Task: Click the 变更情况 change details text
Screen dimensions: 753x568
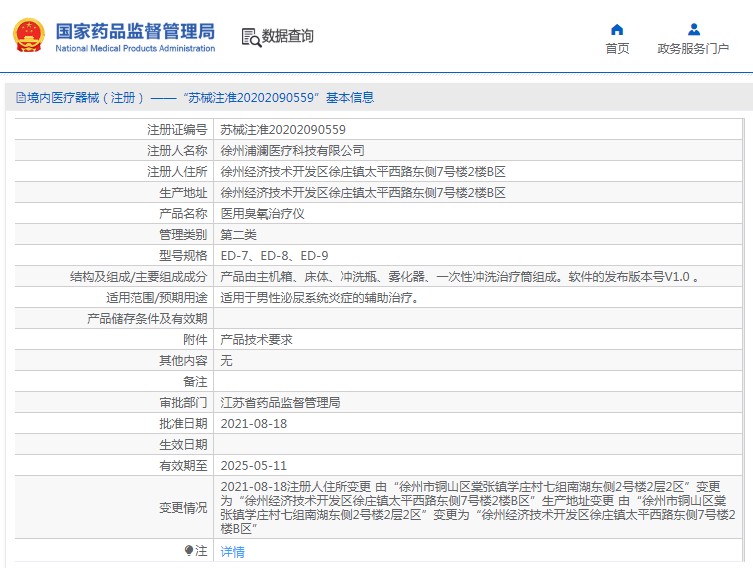Action: 478,508
